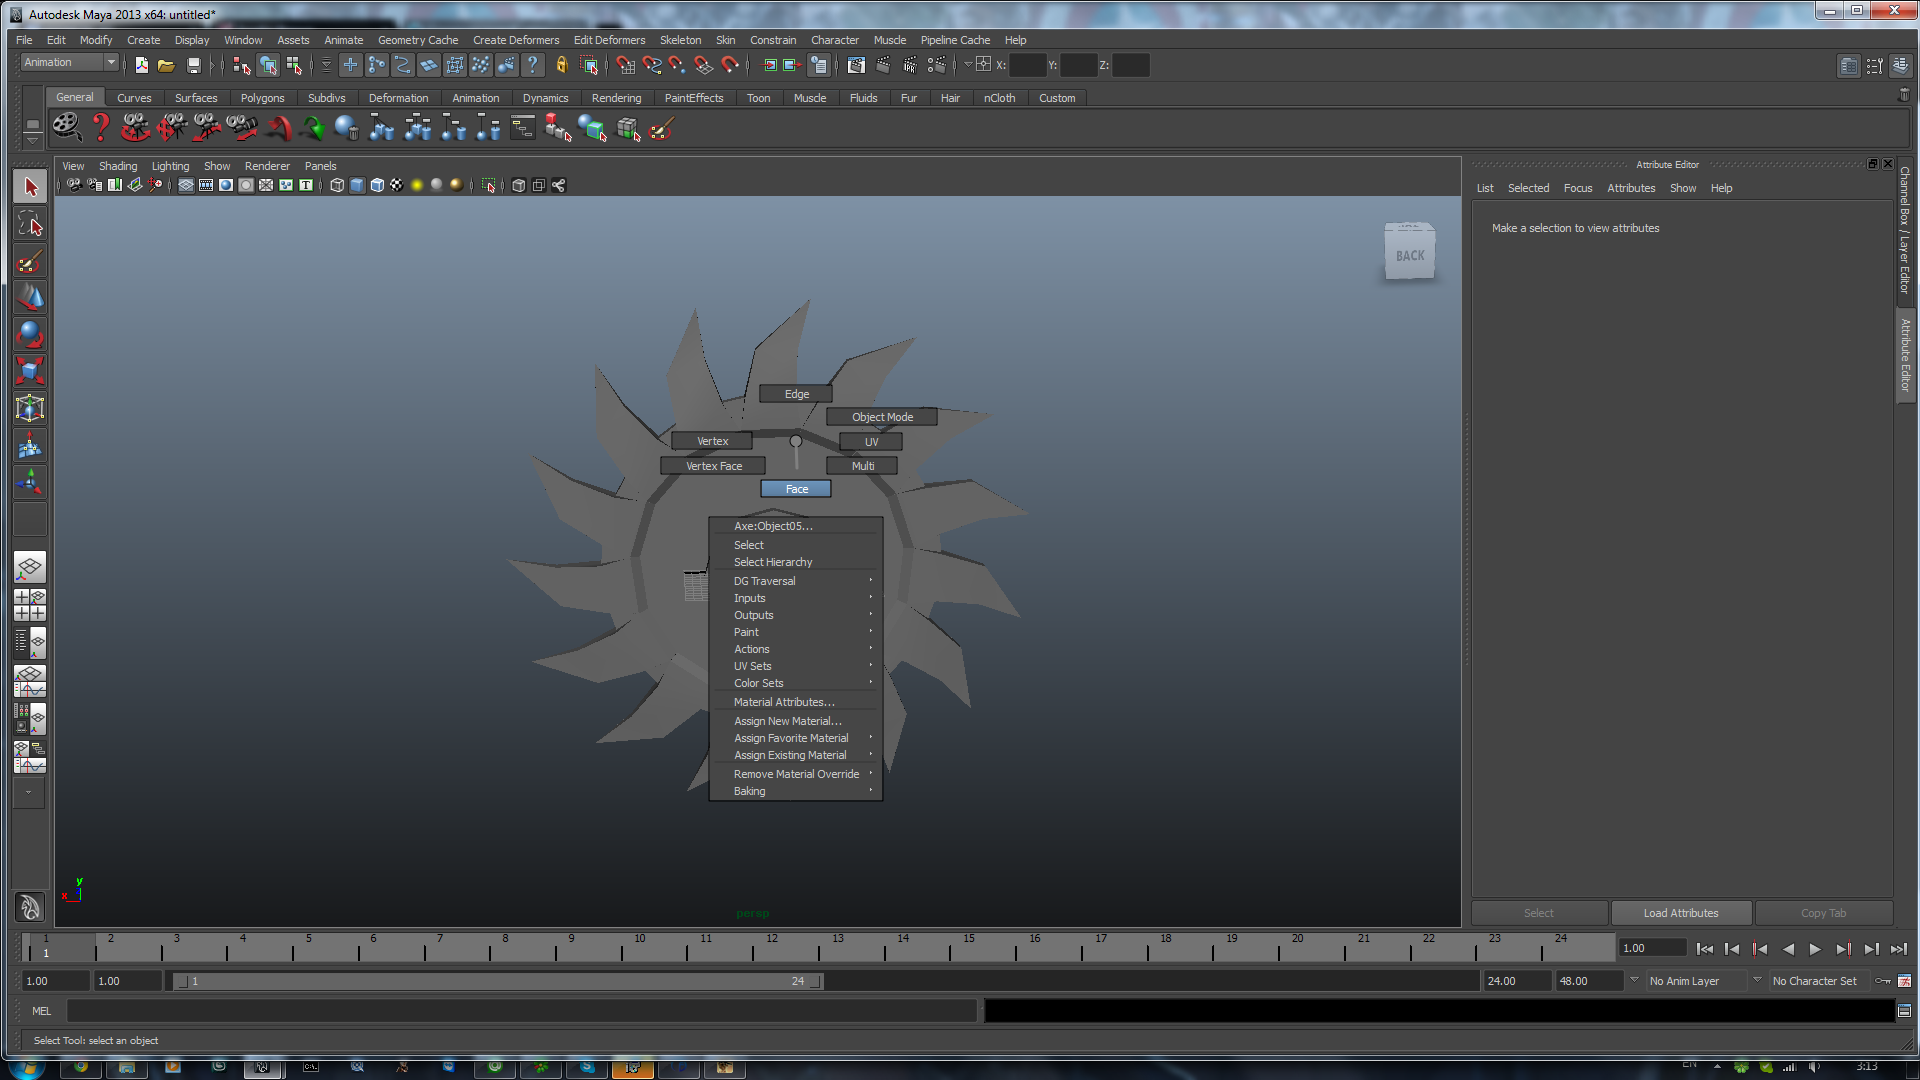This screenshot has height=1080, width=1920.
Task: Click the red question mark shelf icon
Action: coord(100,127)
